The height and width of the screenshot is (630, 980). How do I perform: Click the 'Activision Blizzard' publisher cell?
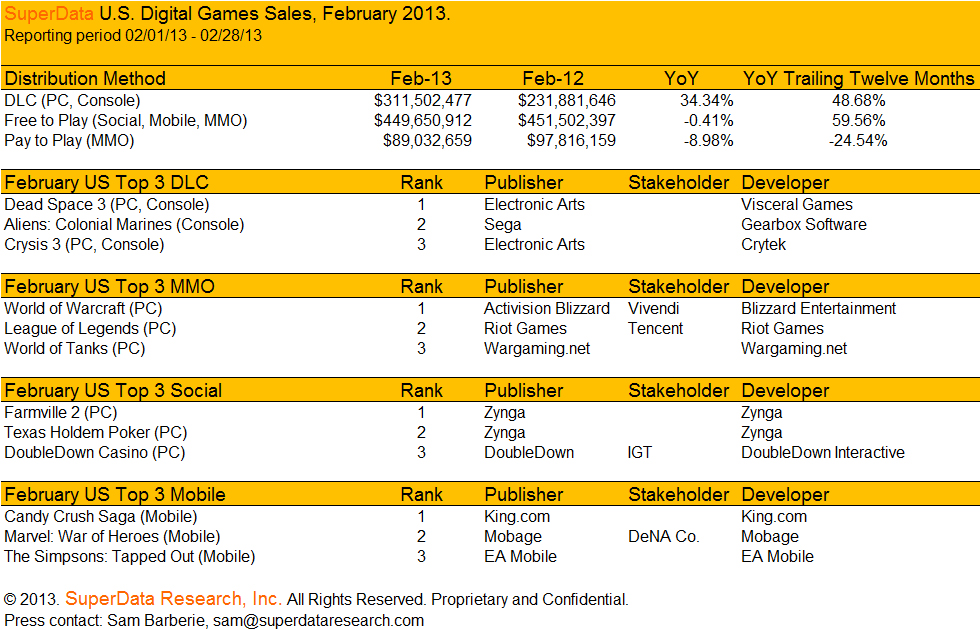click(547, 309)
